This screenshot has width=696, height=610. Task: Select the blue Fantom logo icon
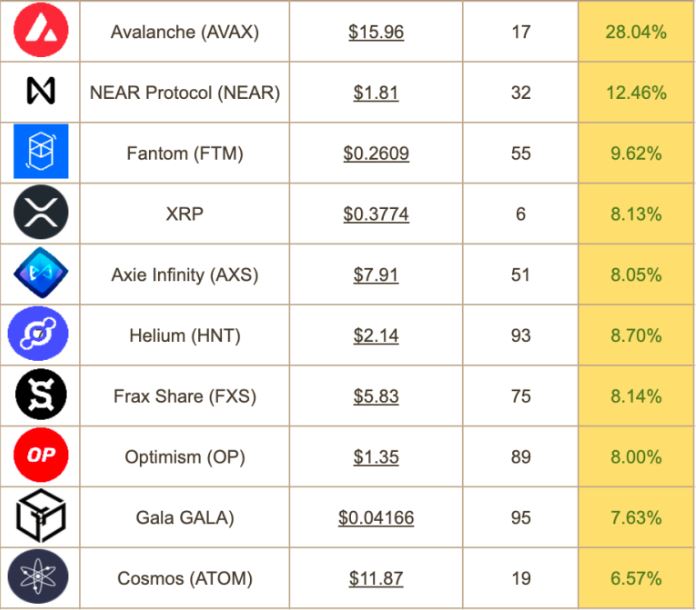point(41,151)
